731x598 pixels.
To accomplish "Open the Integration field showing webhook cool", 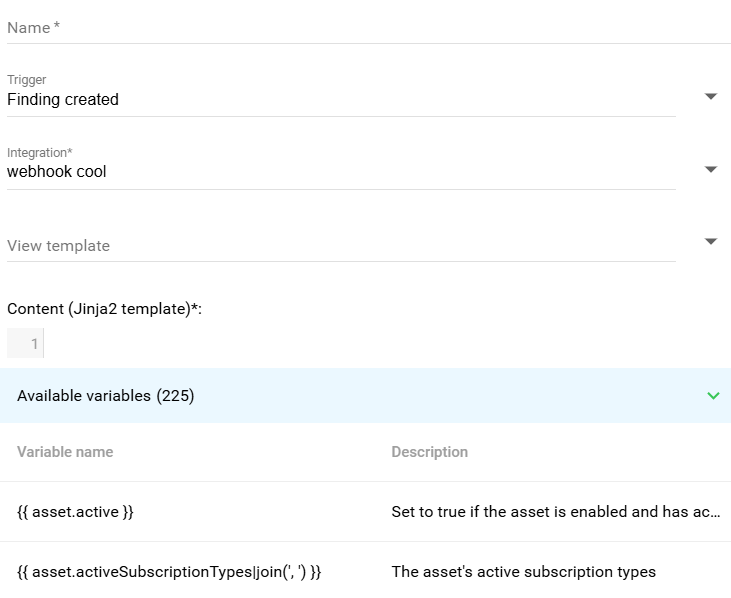I will 340,172.
